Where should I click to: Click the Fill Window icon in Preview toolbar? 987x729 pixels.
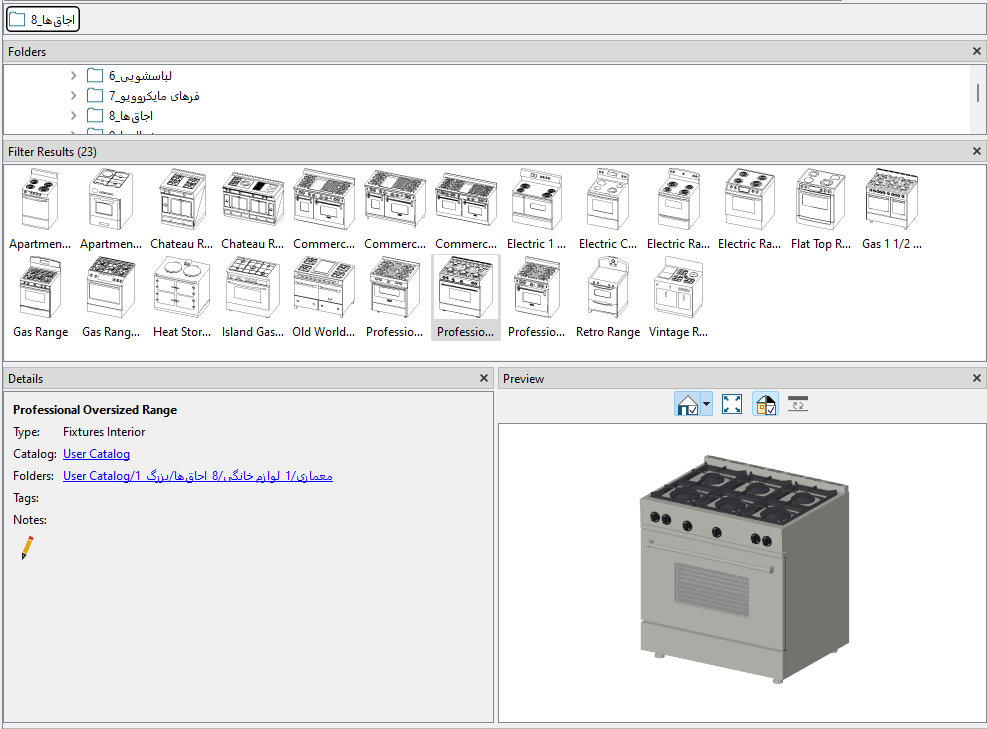click(x=732, y=404)
